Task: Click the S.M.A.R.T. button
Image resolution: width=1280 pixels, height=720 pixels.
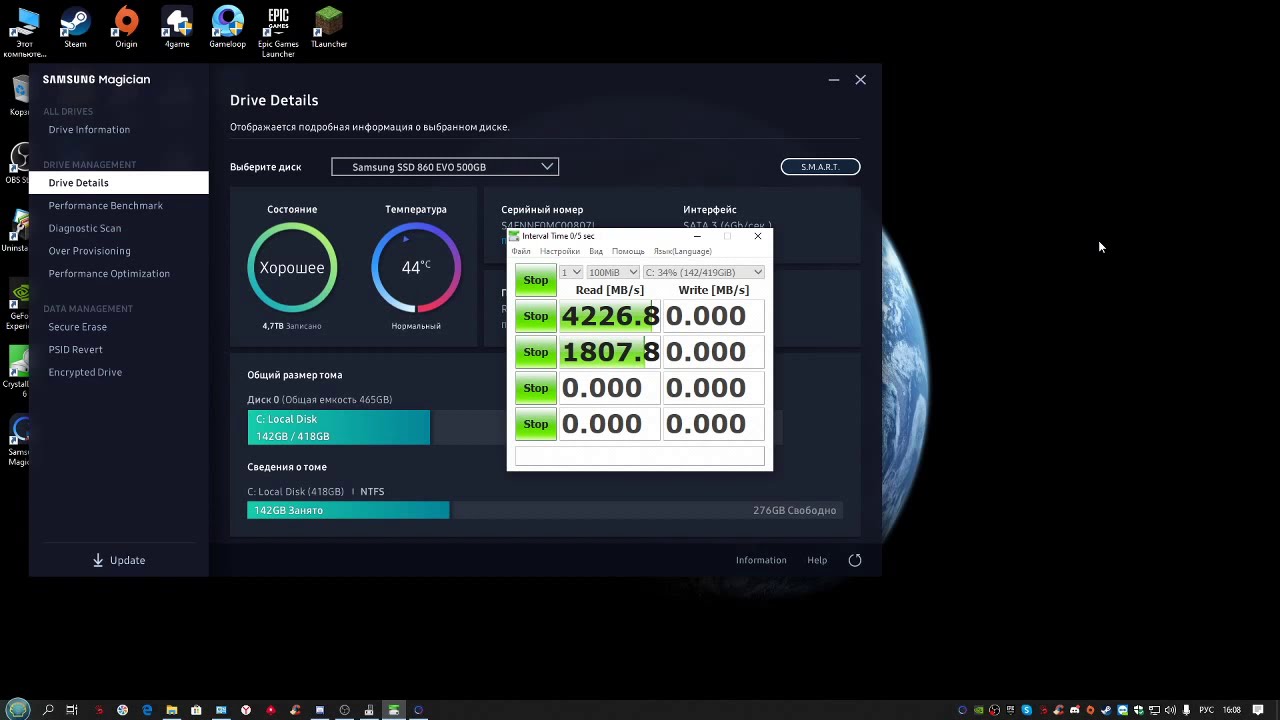Action: 820,167
